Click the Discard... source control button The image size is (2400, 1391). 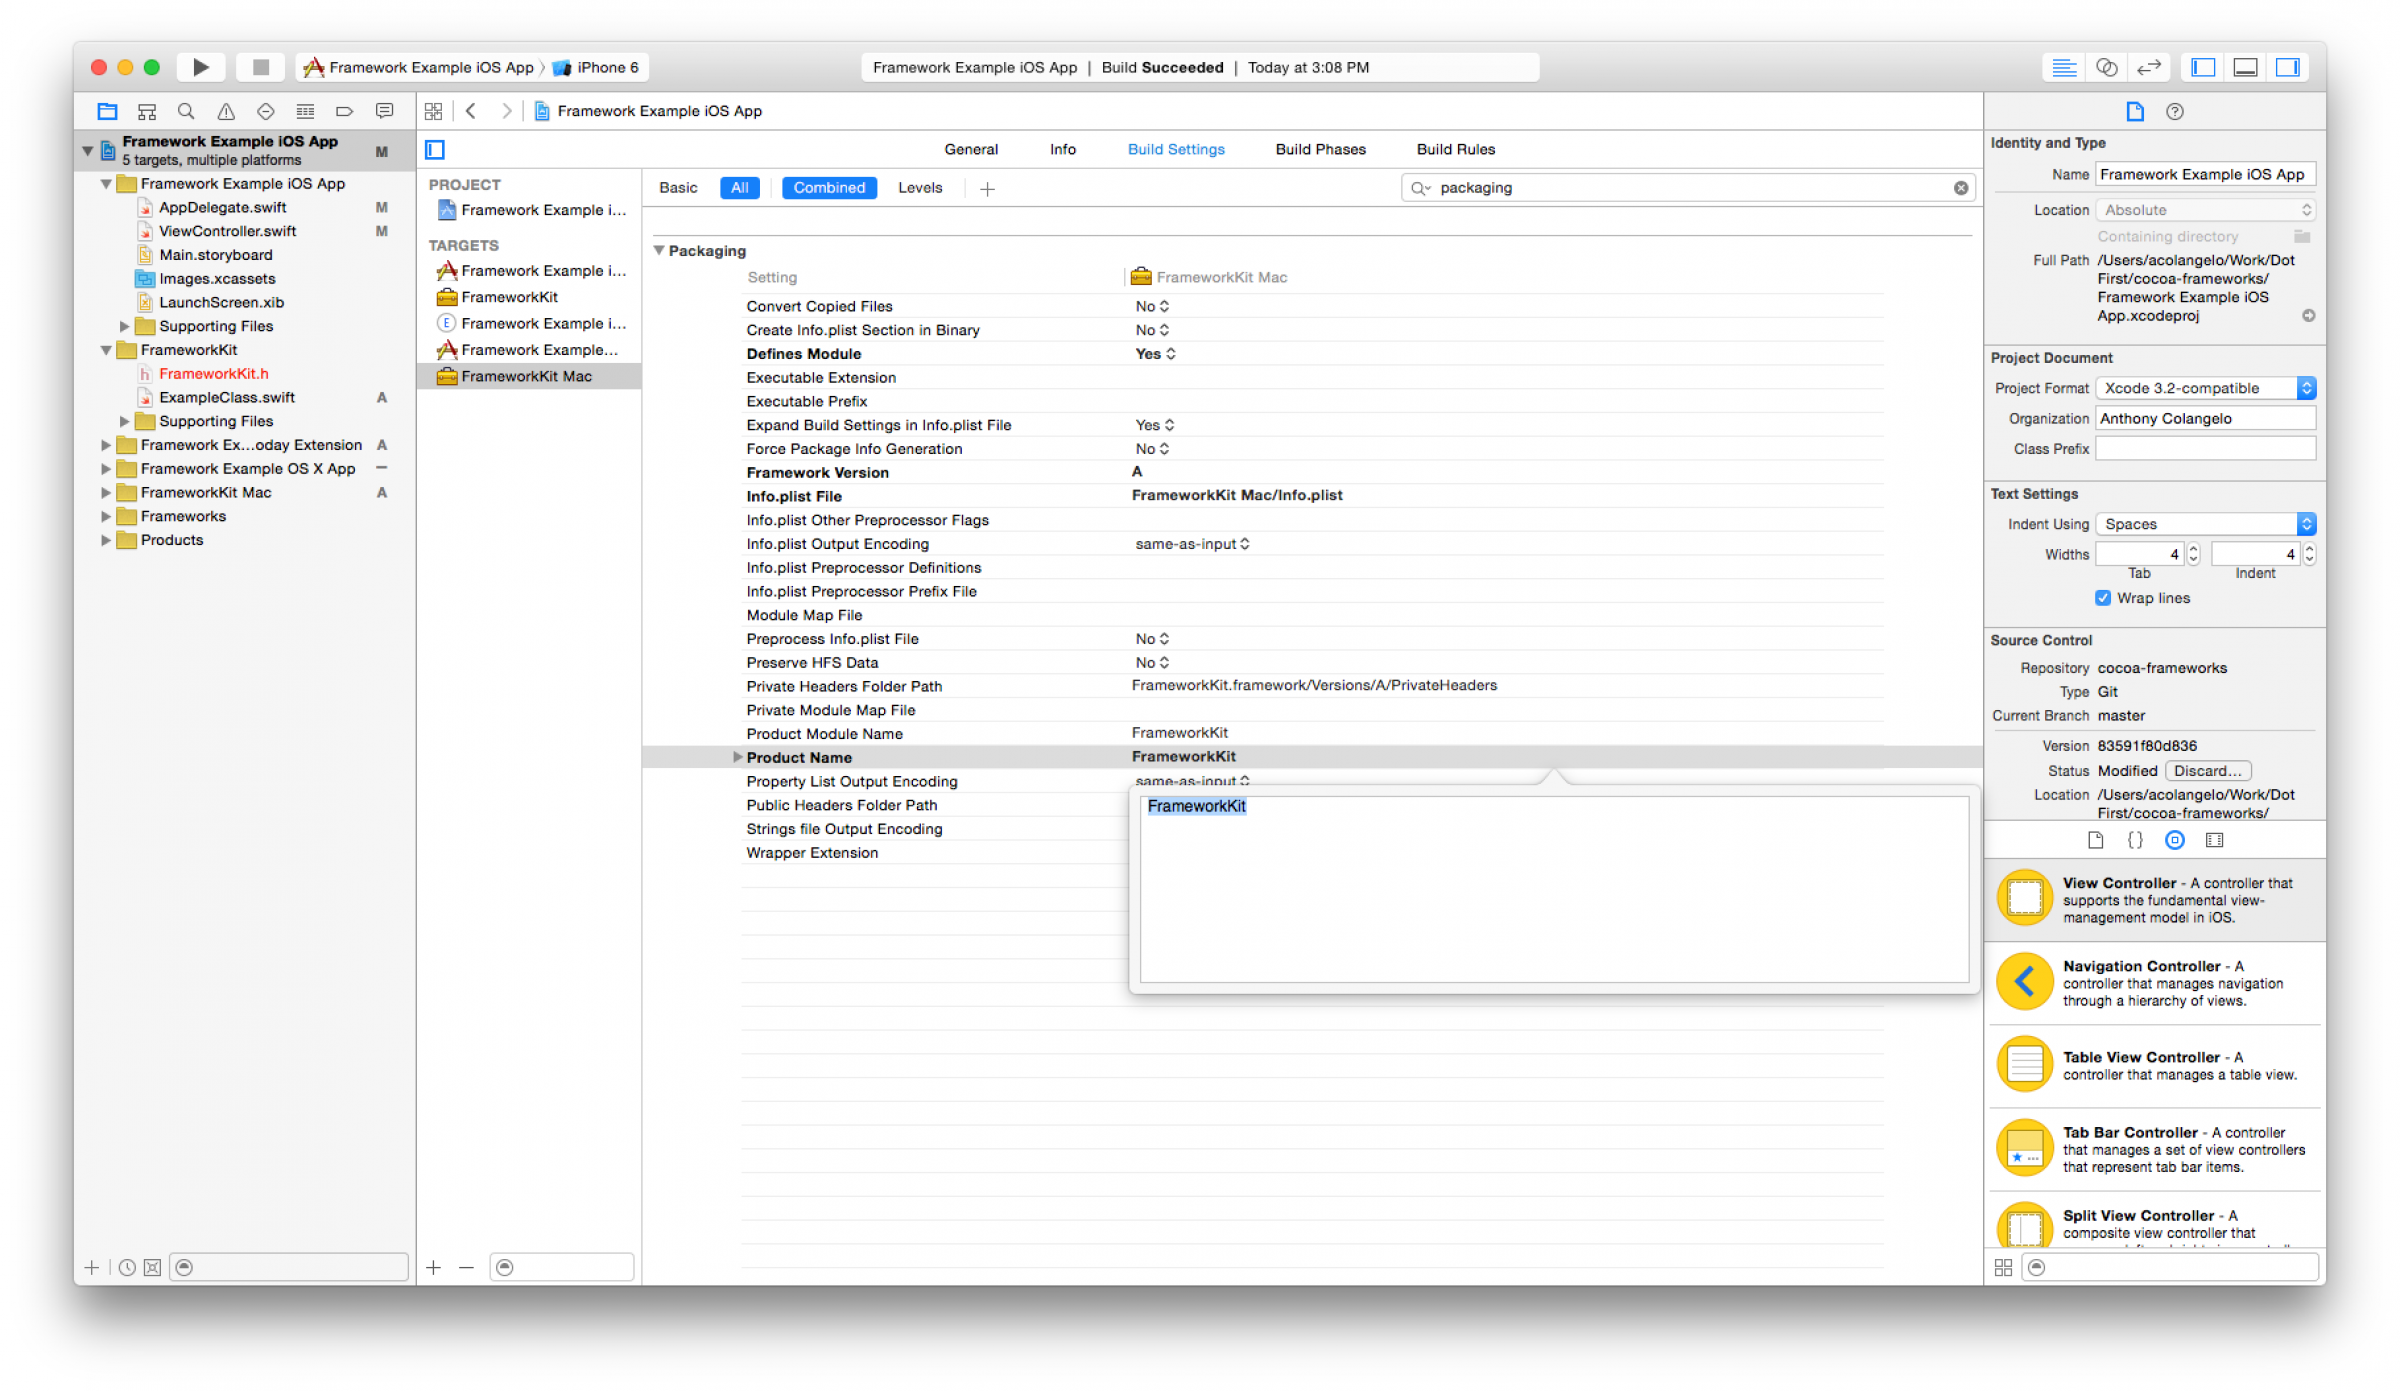coord(2208,771)
